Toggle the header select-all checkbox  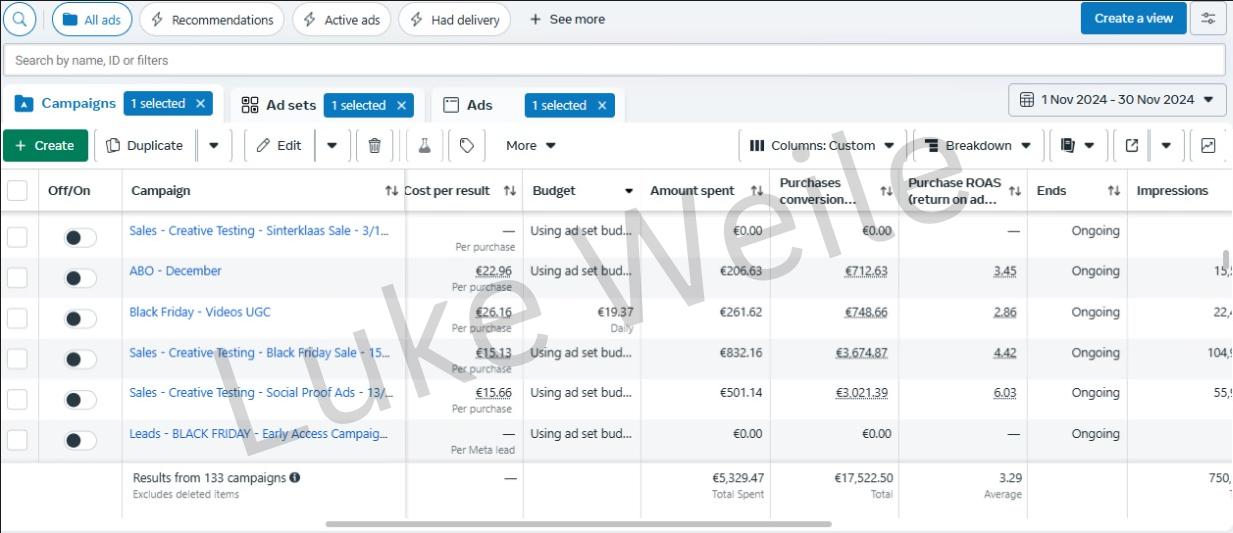[x=17, y=190]
